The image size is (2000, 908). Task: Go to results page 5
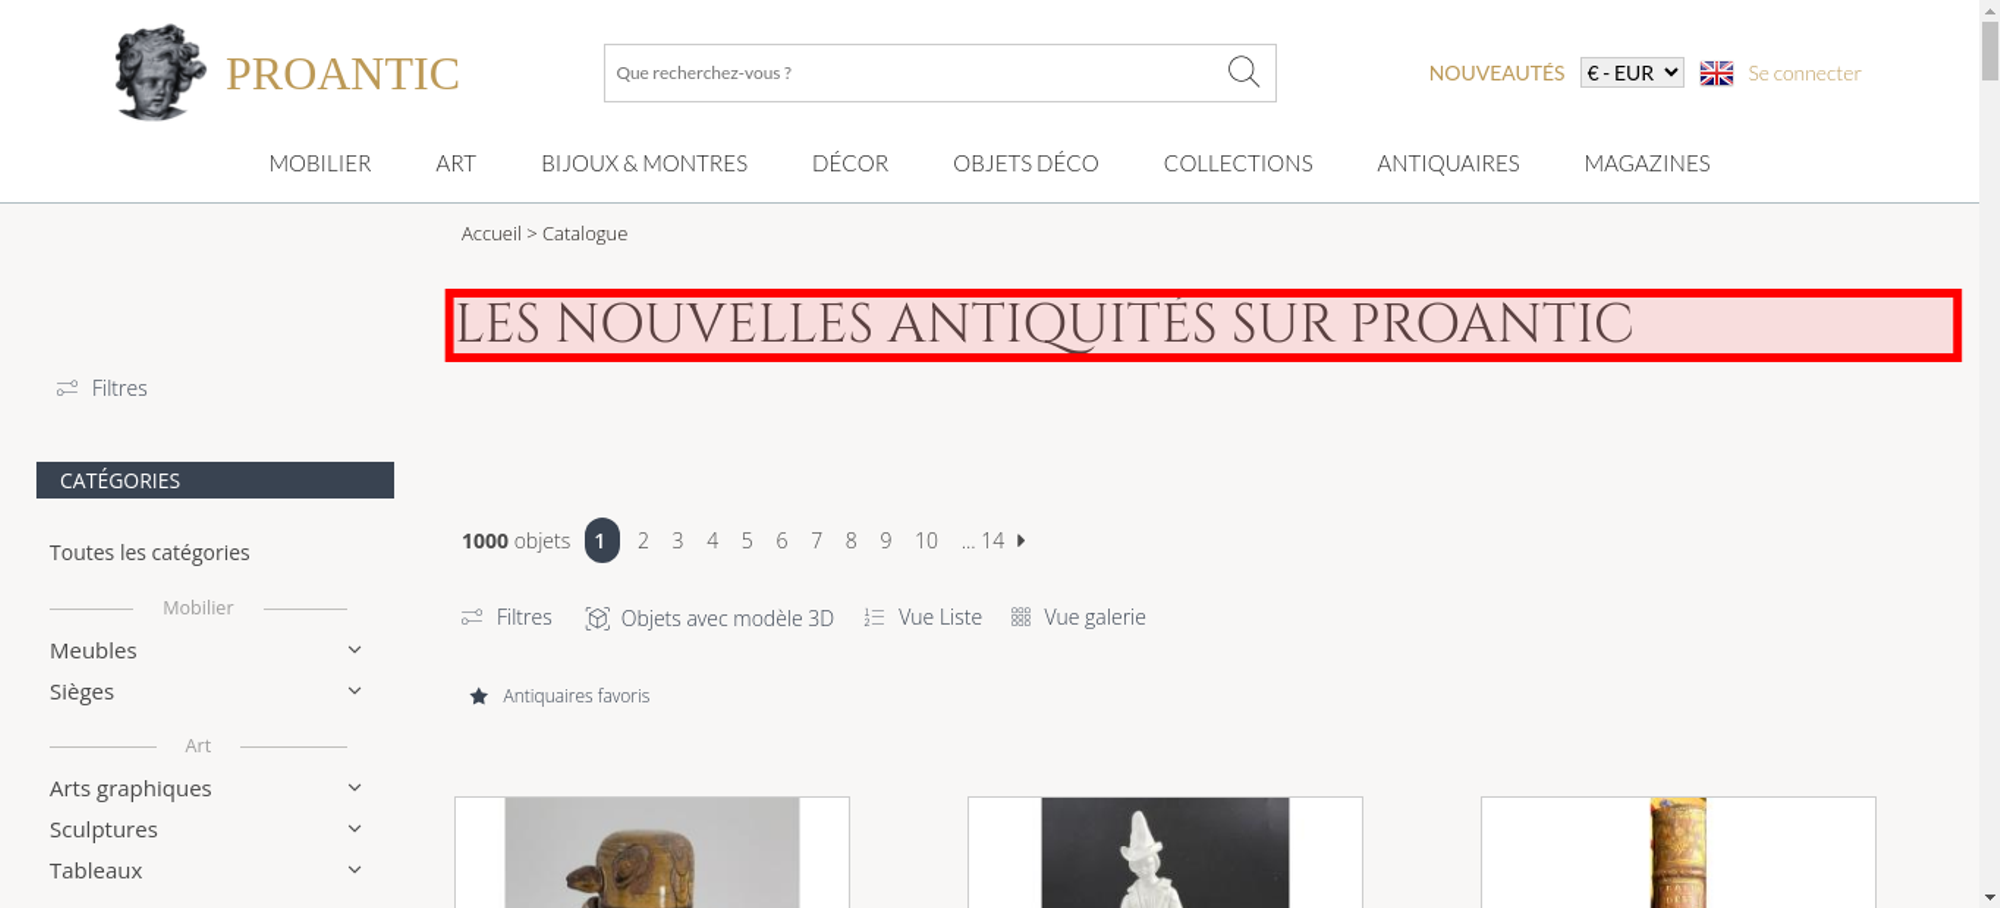tap(747, 540)
